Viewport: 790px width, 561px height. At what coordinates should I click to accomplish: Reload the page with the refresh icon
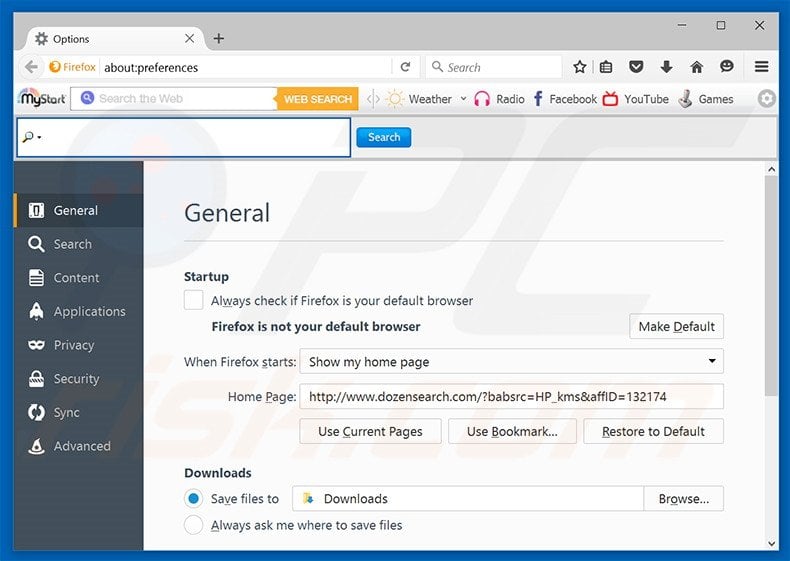point(406,67)
